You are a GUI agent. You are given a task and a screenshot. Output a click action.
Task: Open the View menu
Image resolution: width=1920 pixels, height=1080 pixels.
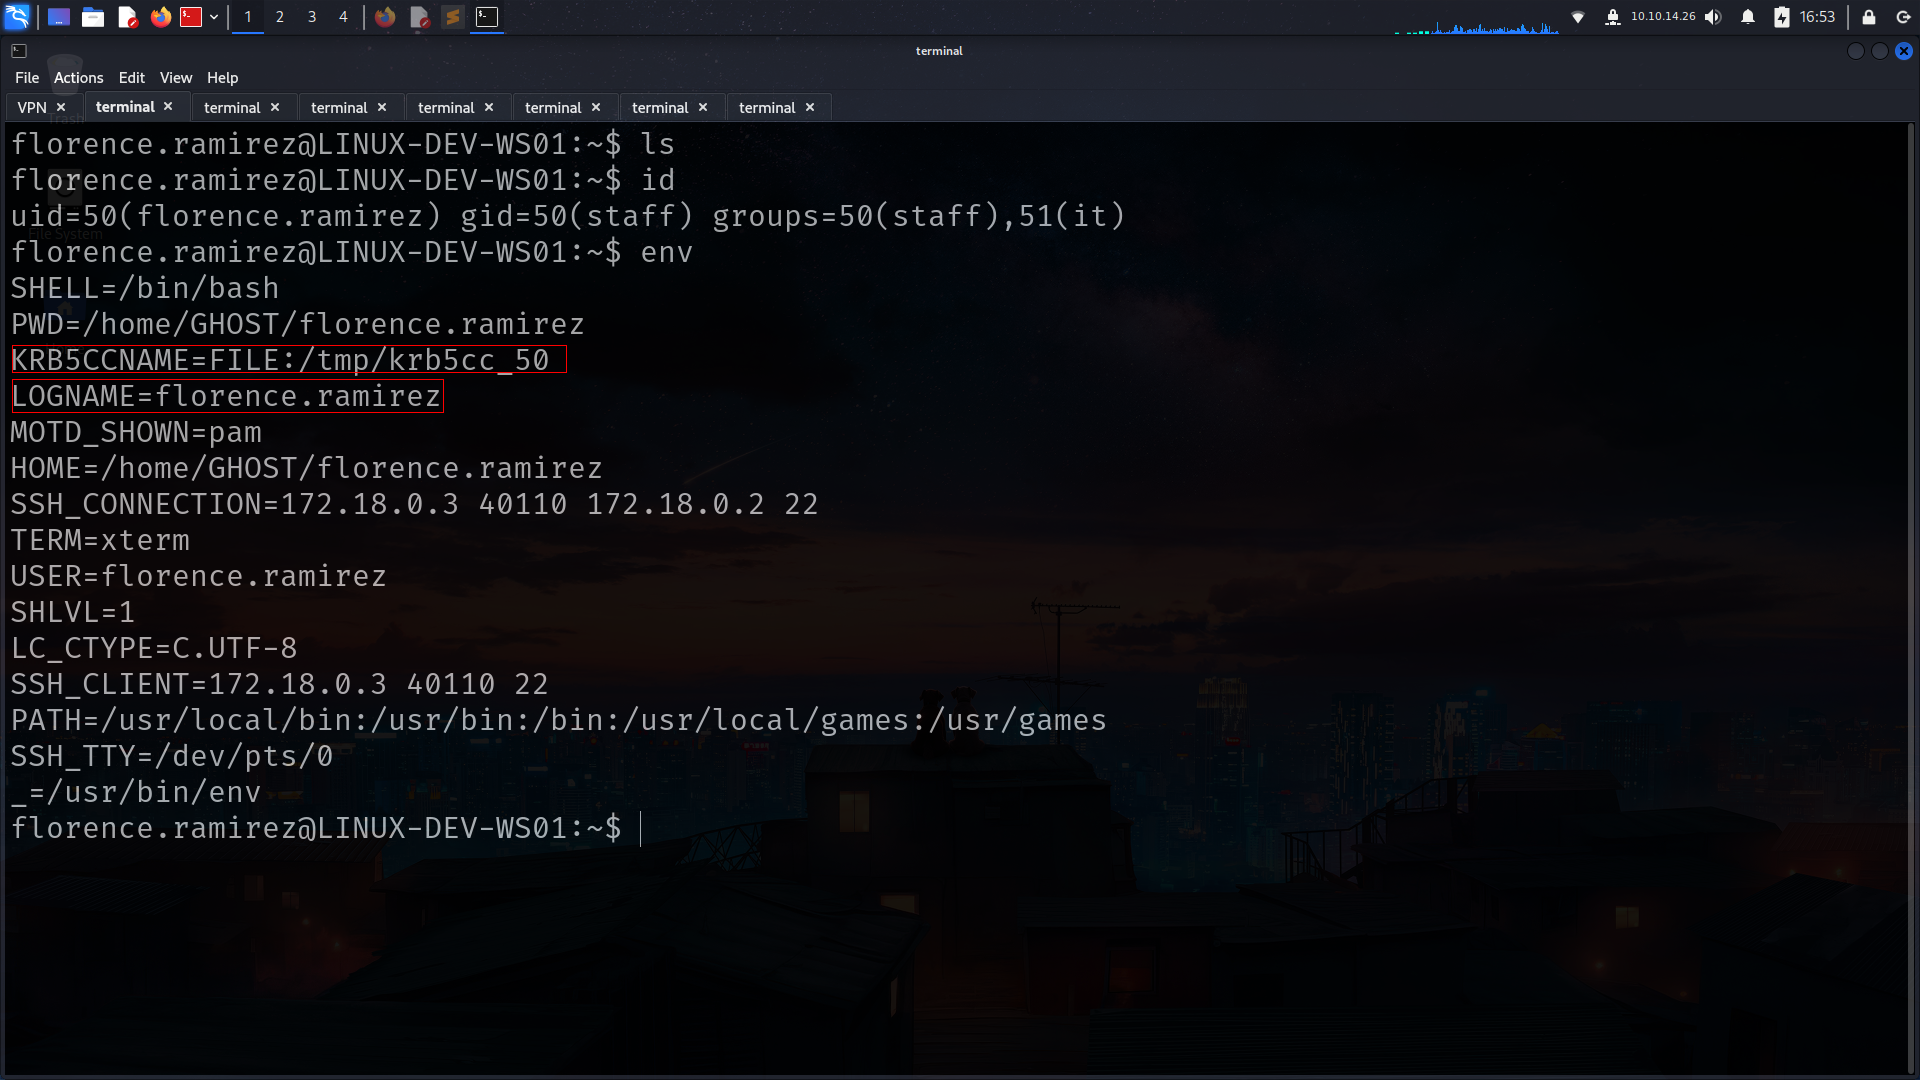[x=176, y=78]
